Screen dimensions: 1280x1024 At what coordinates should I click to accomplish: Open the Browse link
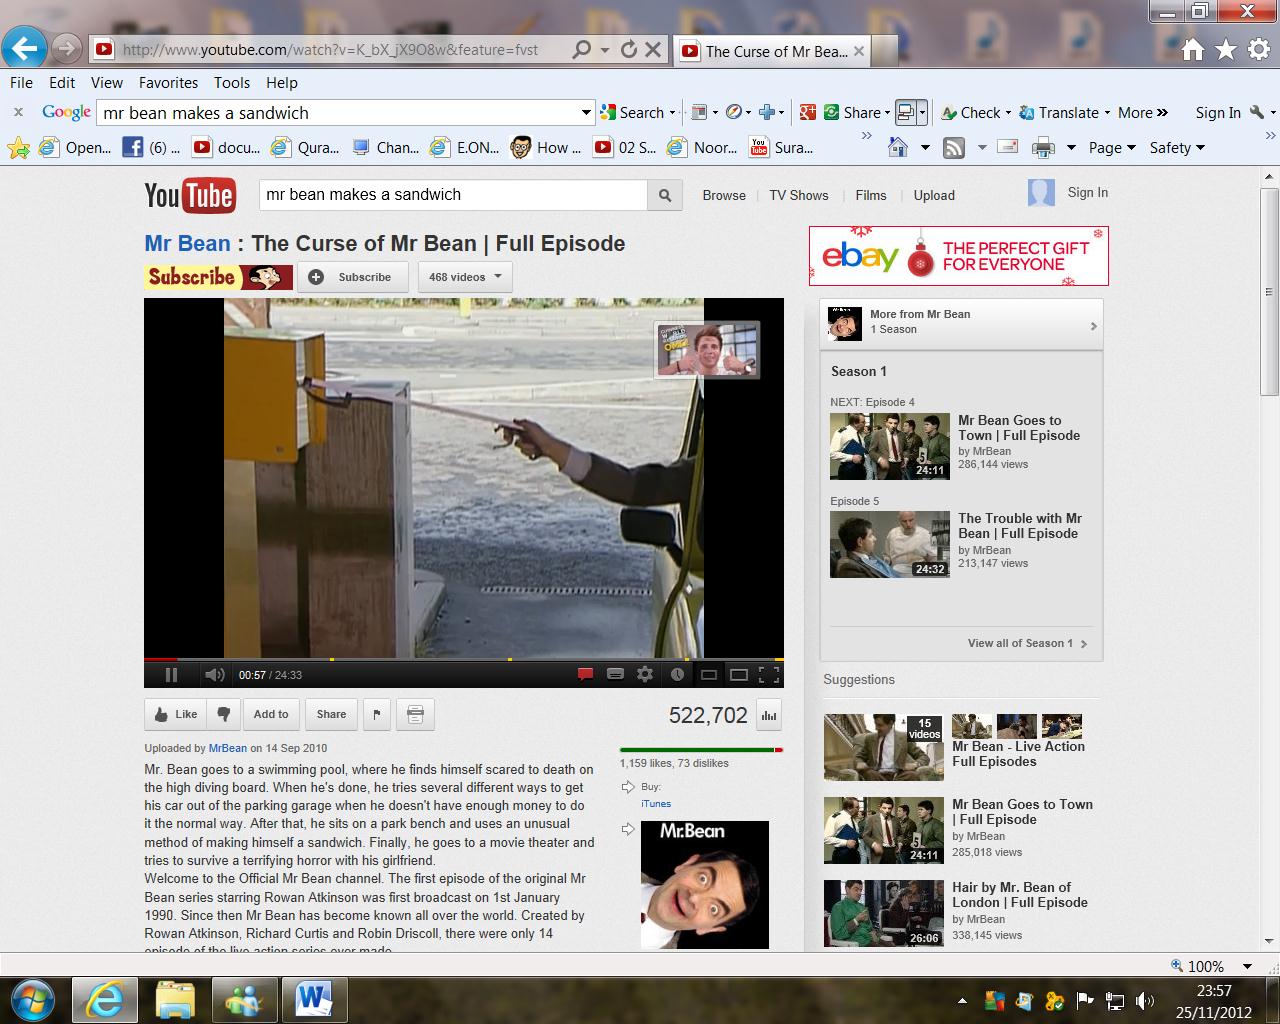724,195
